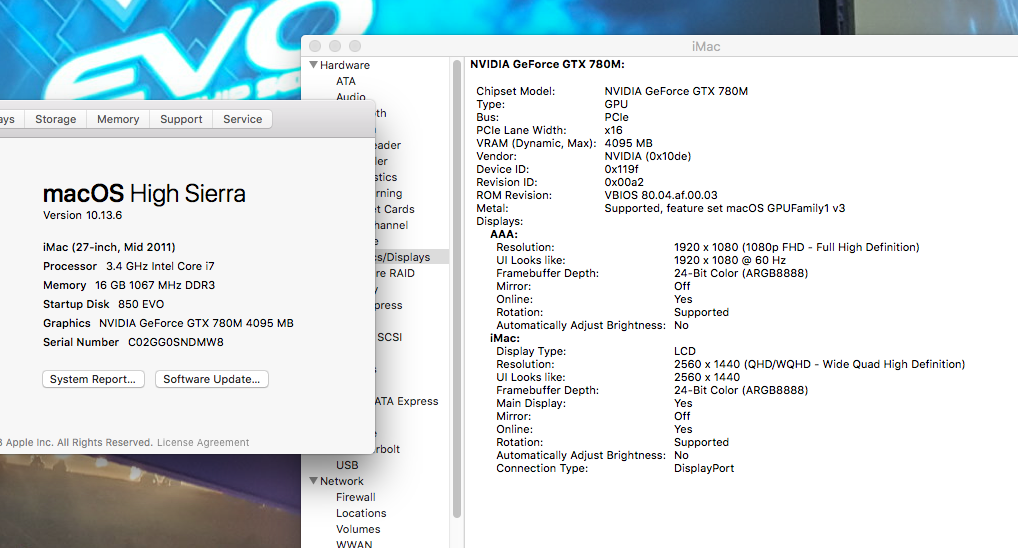Select the NVMExpress sidebar row ending 'ATA Express'

406,401
